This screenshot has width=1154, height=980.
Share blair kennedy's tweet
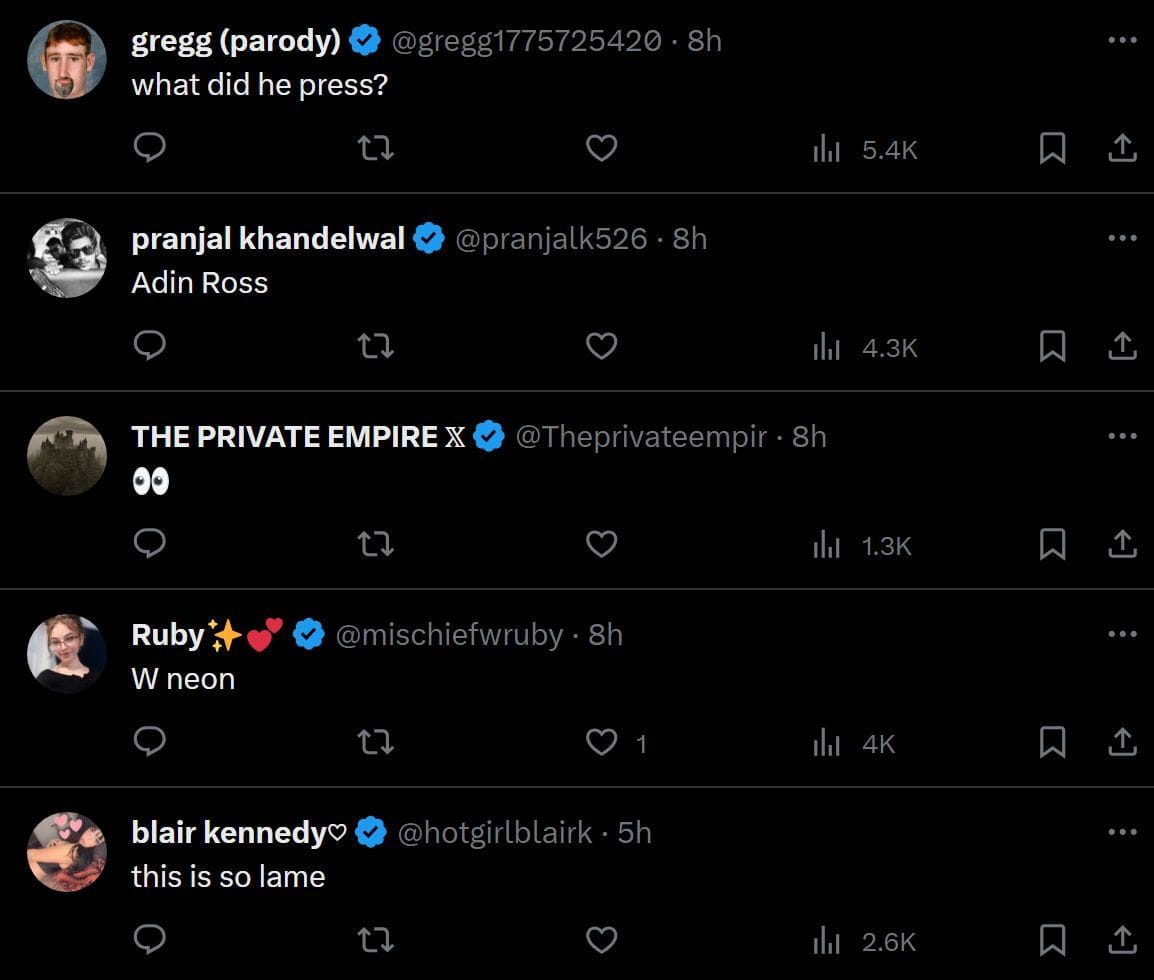[1122, 940]
